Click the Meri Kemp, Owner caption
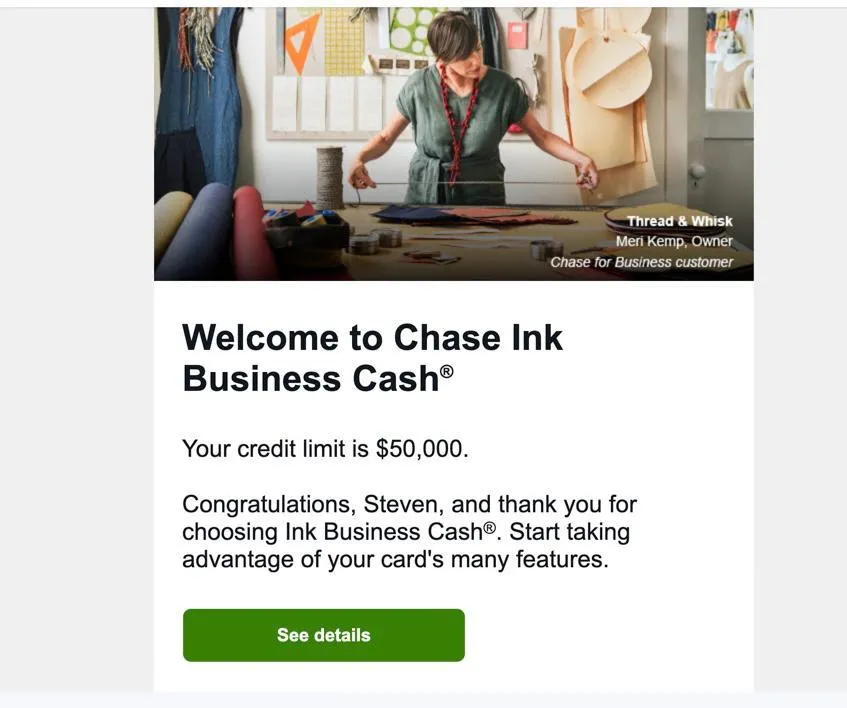The image size is (847, 708). click(x=674, y=241)
